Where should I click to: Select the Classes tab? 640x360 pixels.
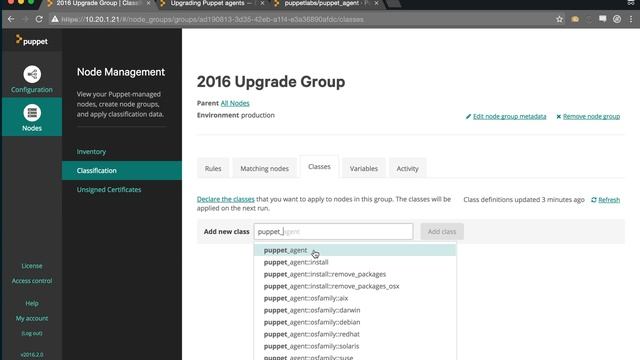tap(319, 167)
